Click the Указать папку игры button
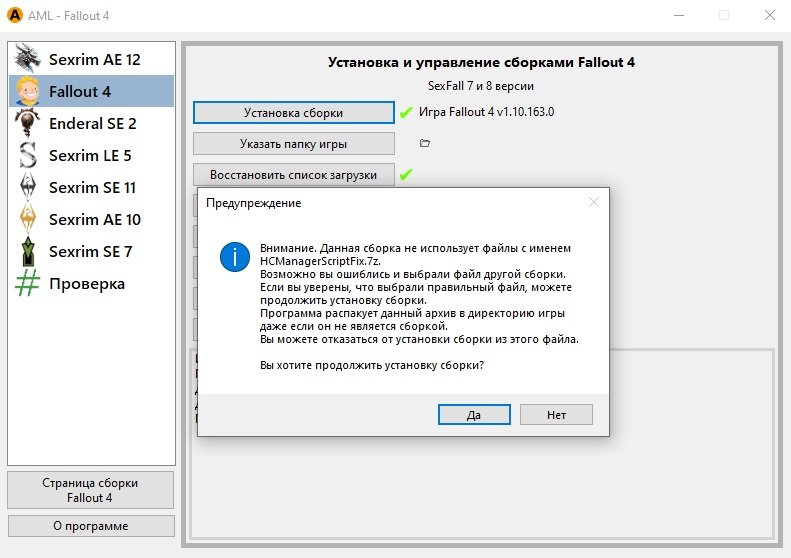The height and width of the screenshot is (558, 791). (x=294, y=144)
